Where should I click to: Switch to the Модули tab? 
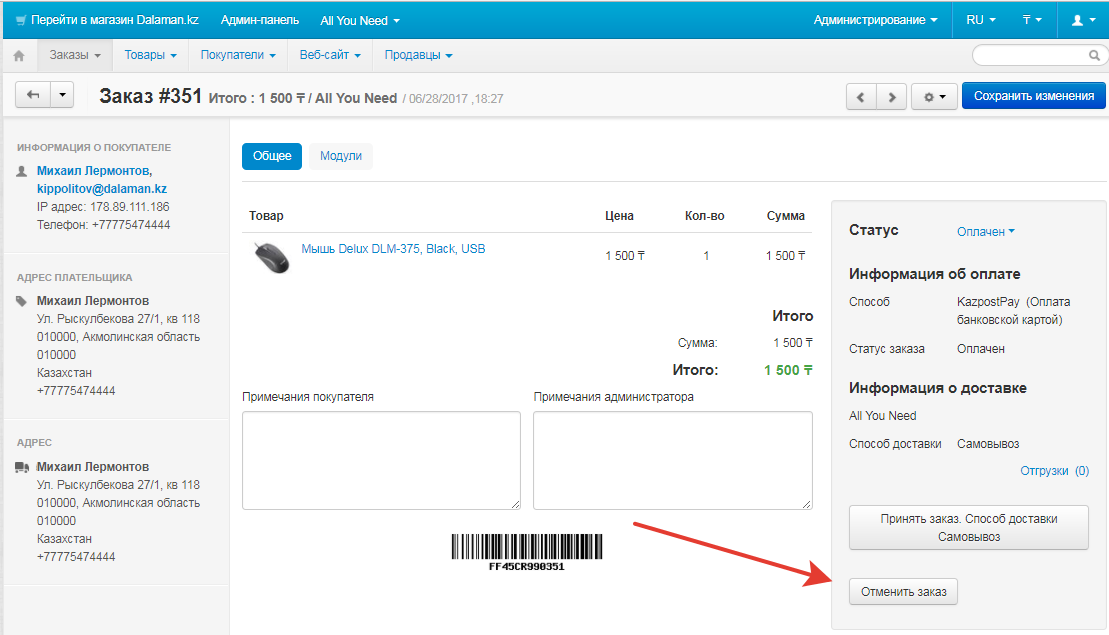(x=341, y=156)
